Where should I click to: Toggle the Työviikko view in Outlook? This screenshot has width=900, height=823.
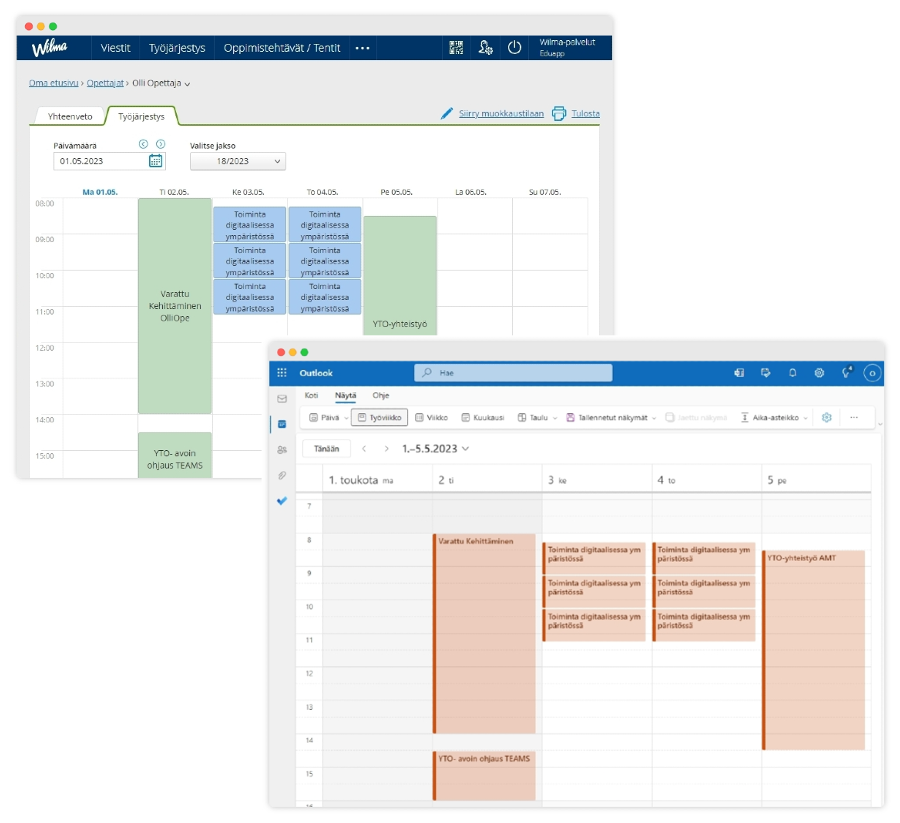pos(379,417)
